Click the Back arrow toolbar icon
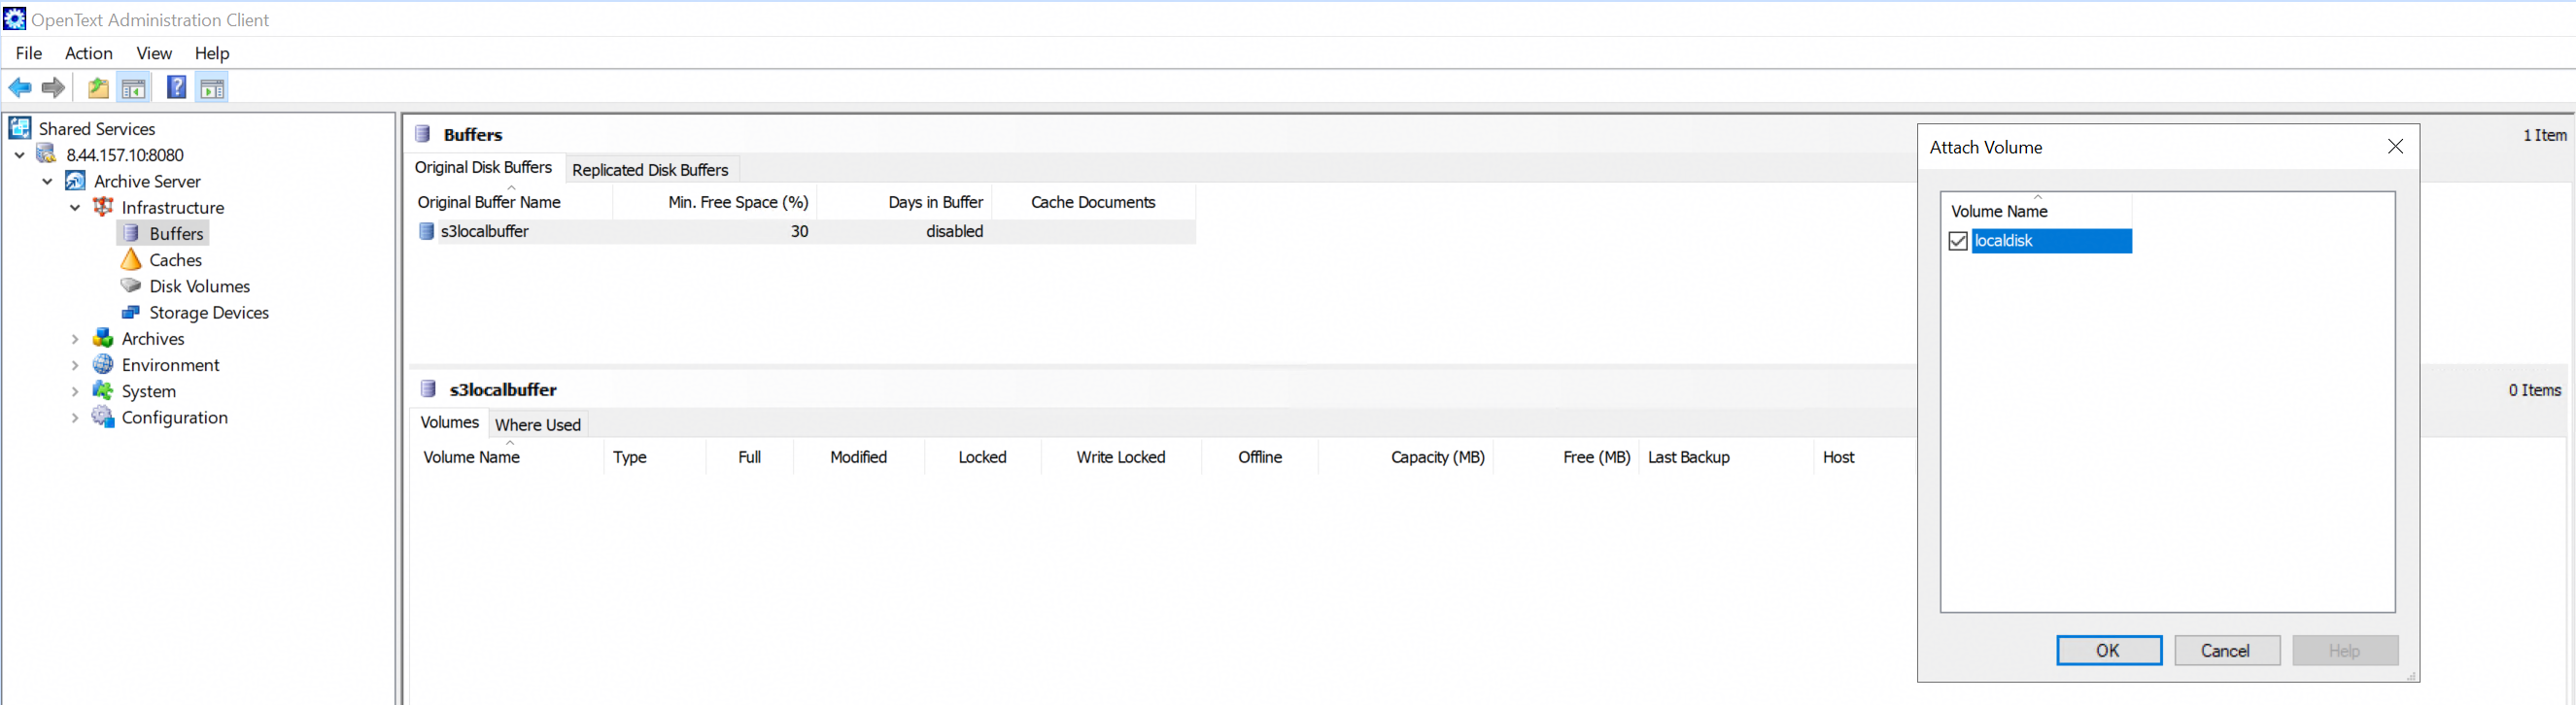Viewport: 2576px width, 705px height. (x=20, y=88)
